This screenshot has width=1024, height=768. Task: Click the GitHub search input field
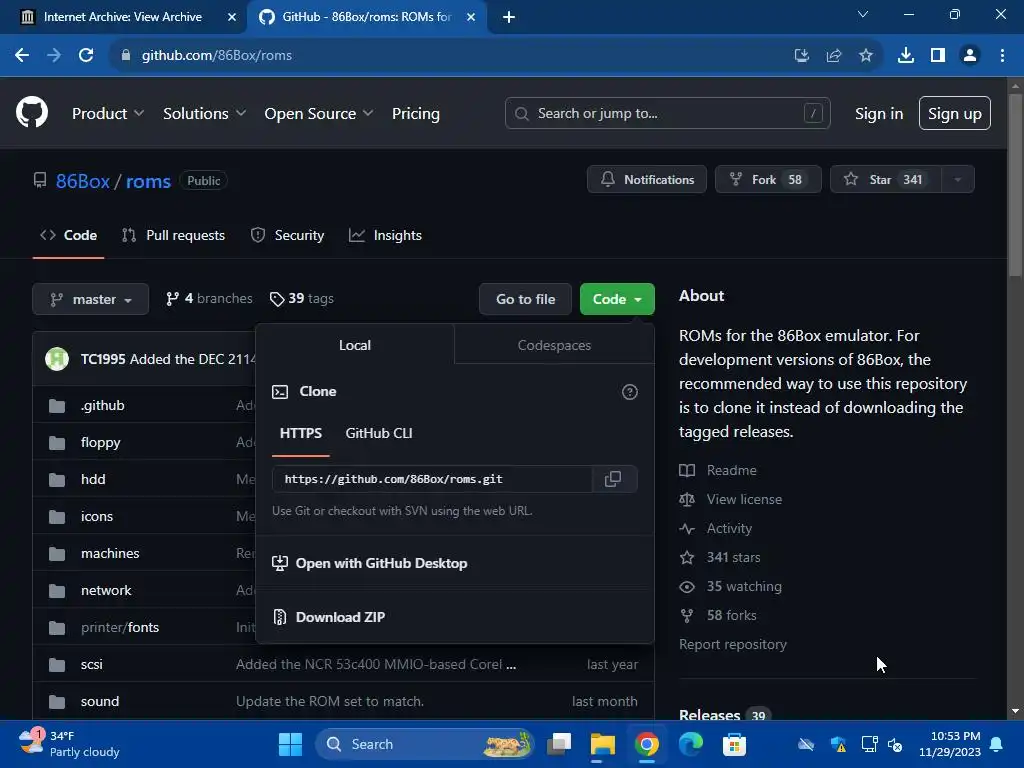667,114
